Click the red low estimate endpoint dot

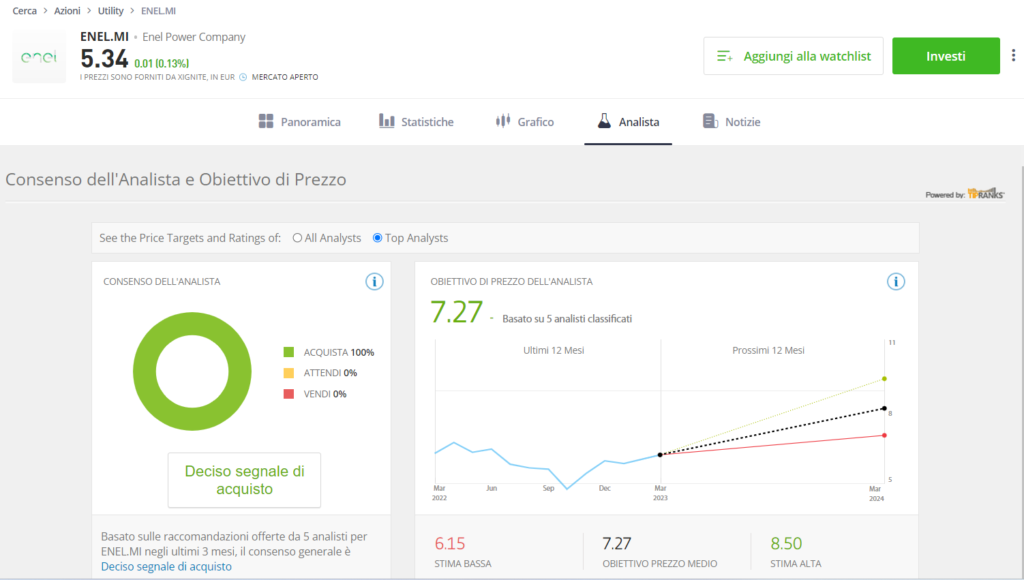(x=884, y=435)
